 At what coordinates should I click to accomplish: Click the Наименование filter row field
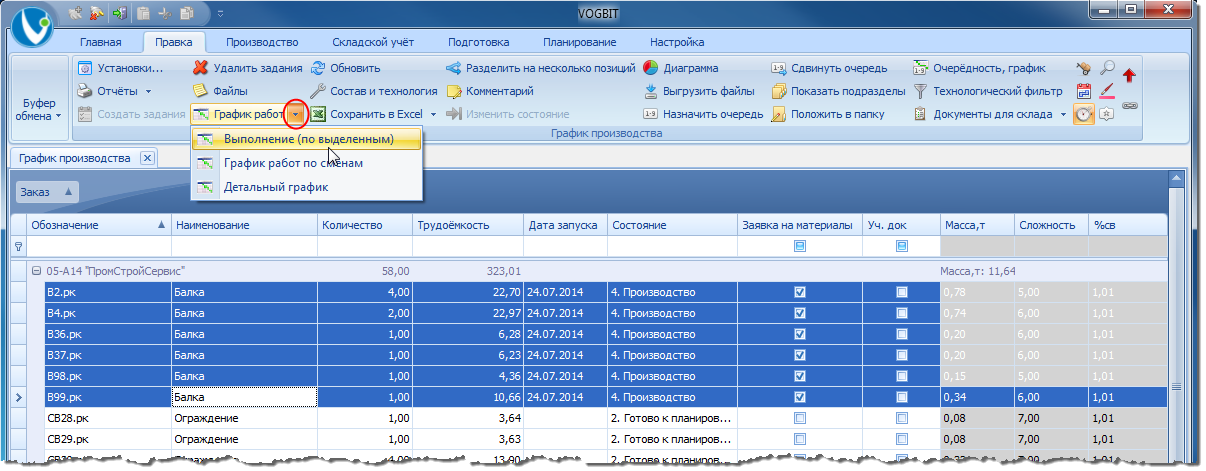point(244,246)
